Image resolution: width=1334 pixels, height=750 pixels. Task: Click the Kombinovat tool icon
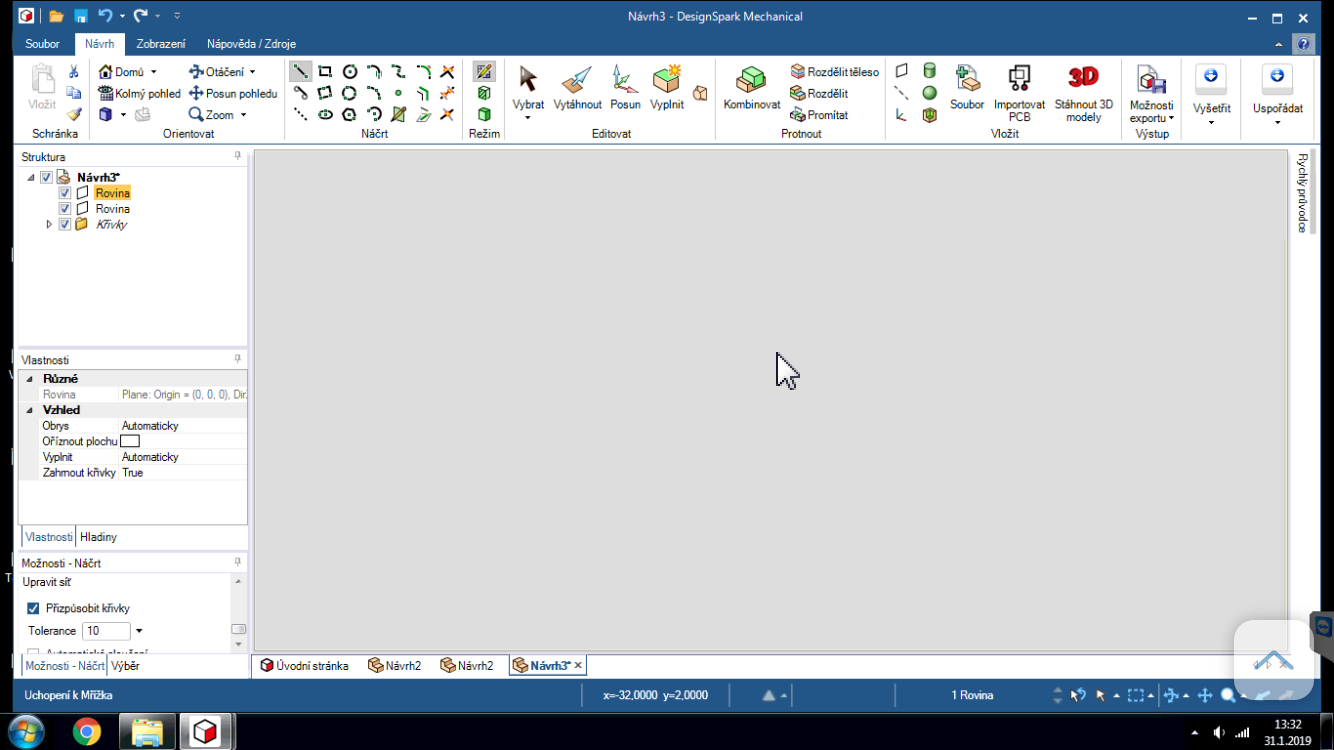pyautogui.click(x=751, y=88)
